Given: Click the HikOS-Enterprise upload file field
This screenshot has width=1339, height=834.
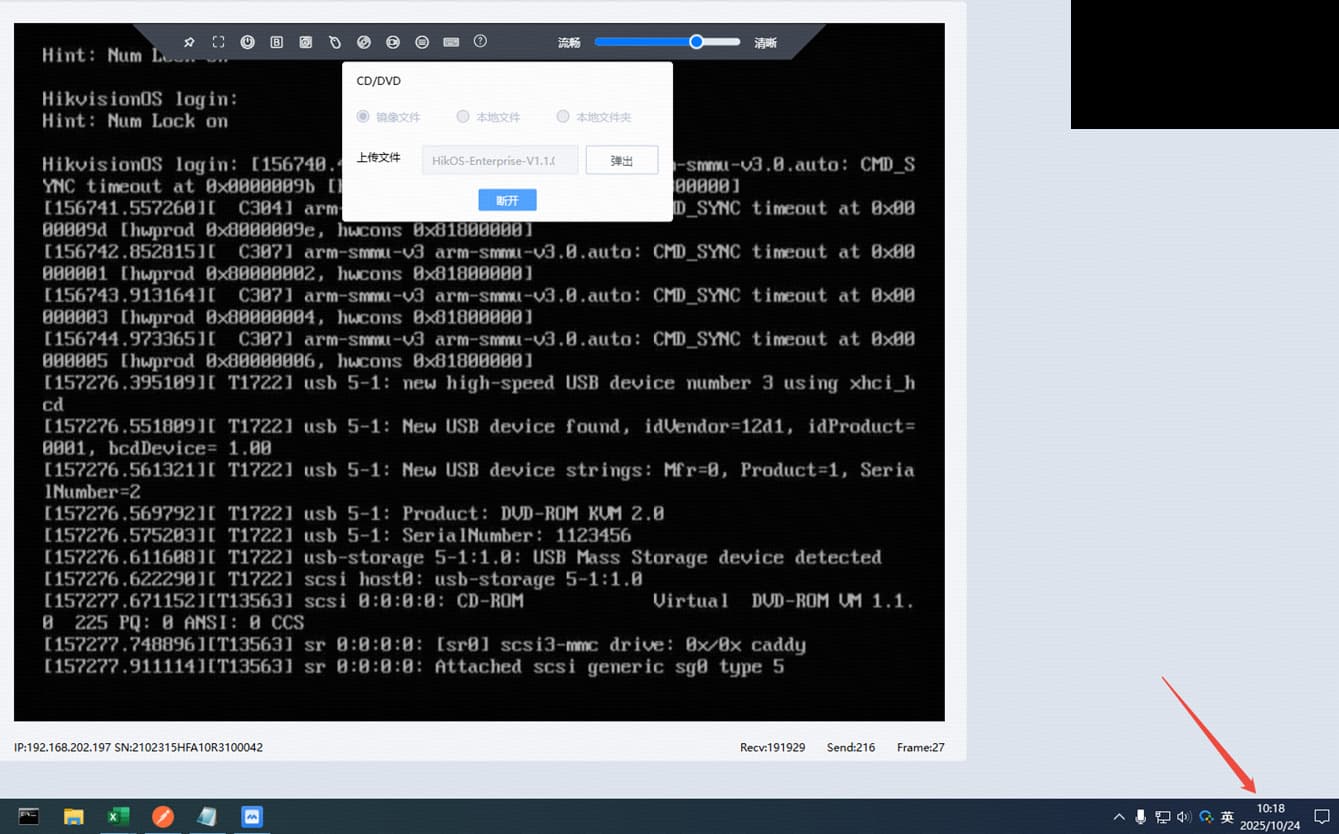Looking at the screenshot, I should click(500, 160).
